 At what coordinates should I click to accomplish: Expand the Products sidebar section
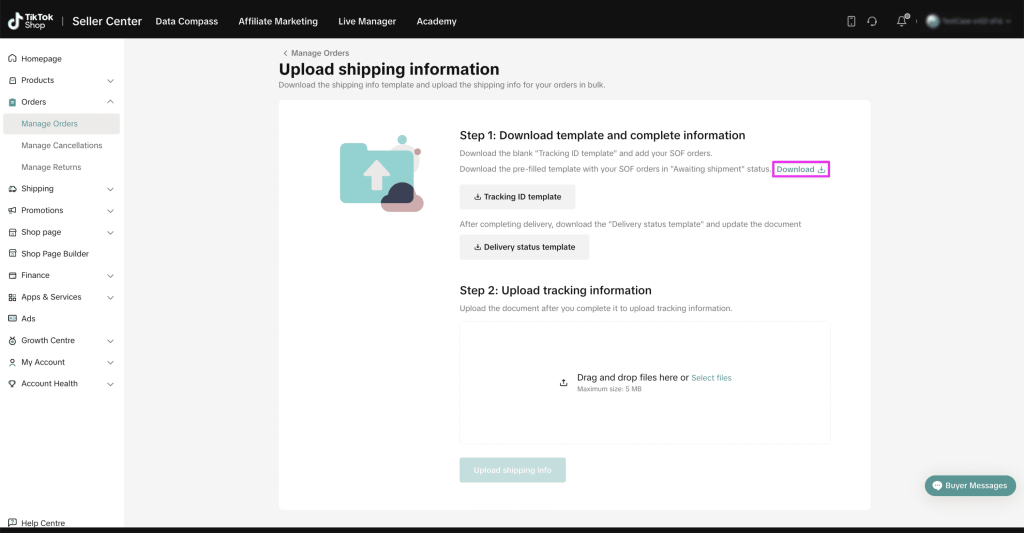(x=110, y=81)
